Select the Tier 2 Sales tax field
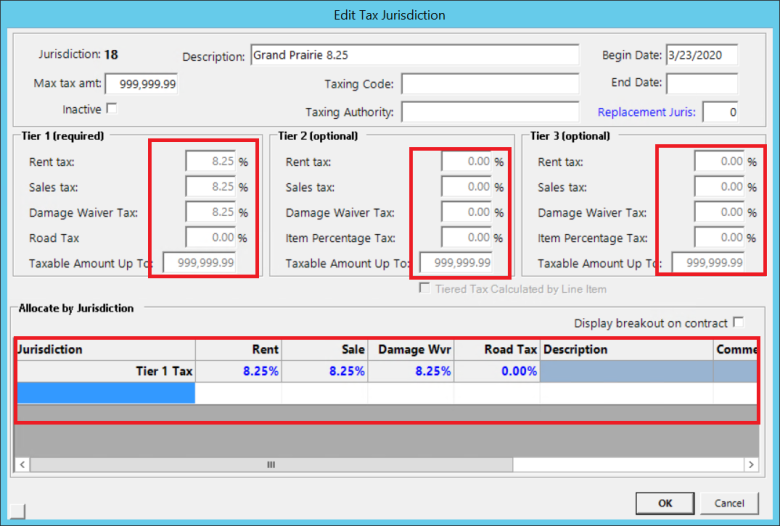Screen dimensions: 780x526 466,186
